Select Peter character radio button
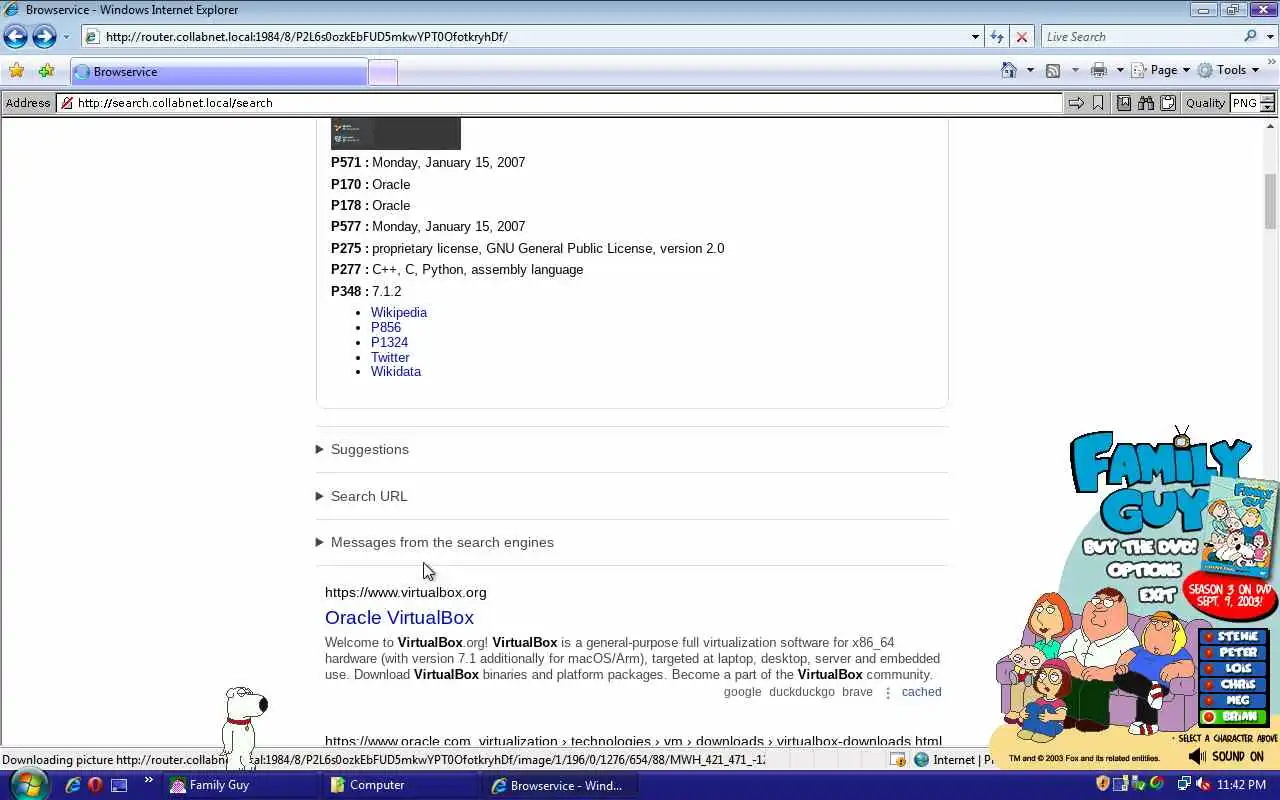The image size is (1280, 800). coord(1208,652)
